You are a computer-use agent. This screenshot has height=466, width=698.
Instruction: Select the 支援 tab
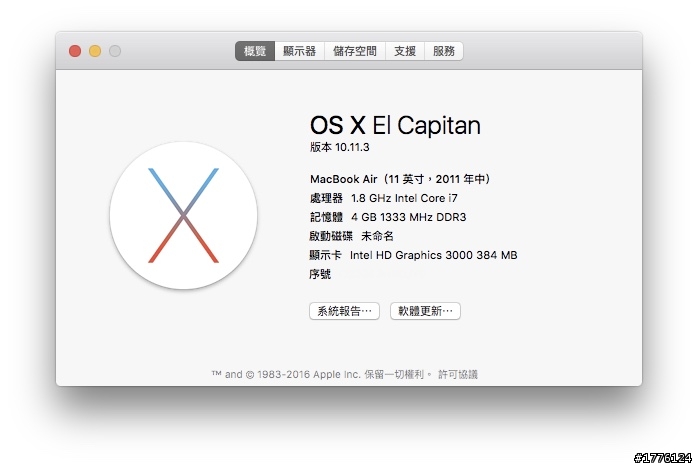click(x=405, y=51)
